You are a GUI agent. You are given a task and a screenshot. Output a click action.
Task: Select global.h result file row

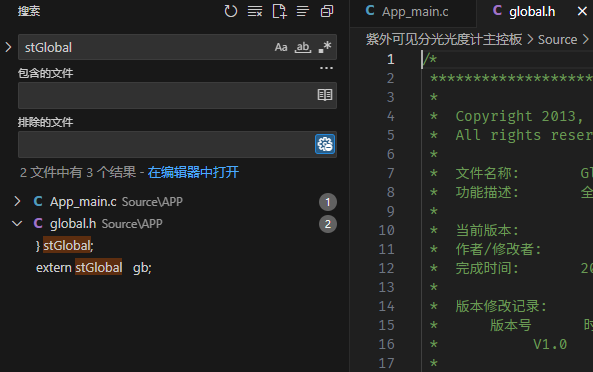coord(174,224)
